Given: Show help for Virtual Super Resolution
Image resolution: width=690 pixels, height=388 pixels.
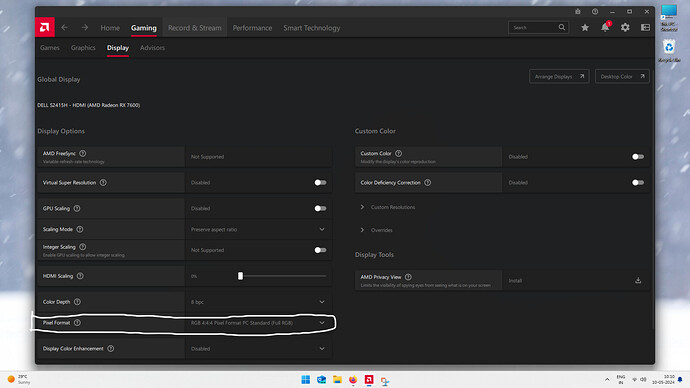Looking at the screenshot, I should (x=103, y=183).
